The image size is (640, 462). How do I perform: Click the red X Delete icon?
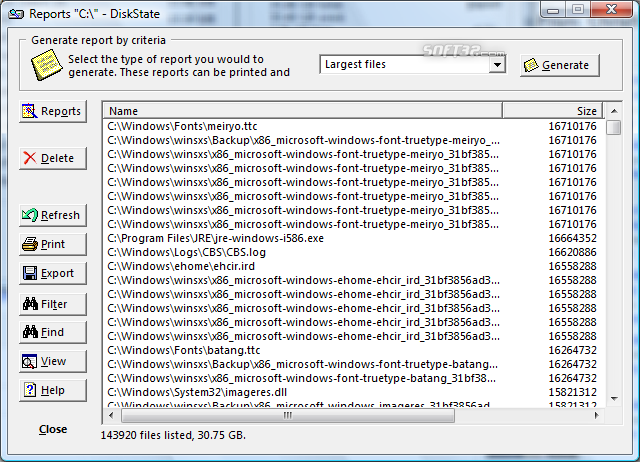coord(30,158)
